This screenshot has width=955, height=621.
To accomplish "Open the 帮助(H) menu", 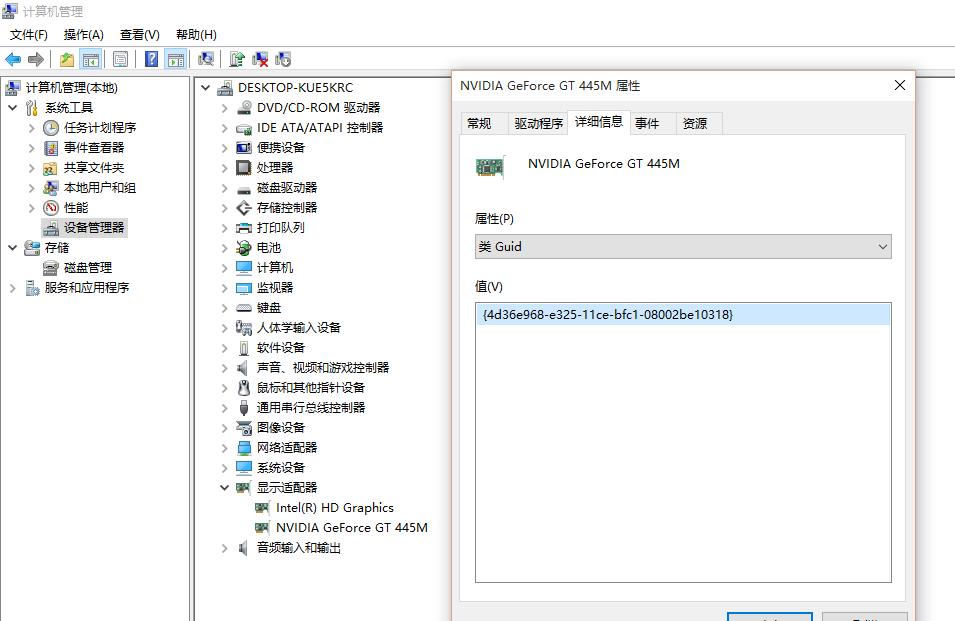I will coord(196,35).
